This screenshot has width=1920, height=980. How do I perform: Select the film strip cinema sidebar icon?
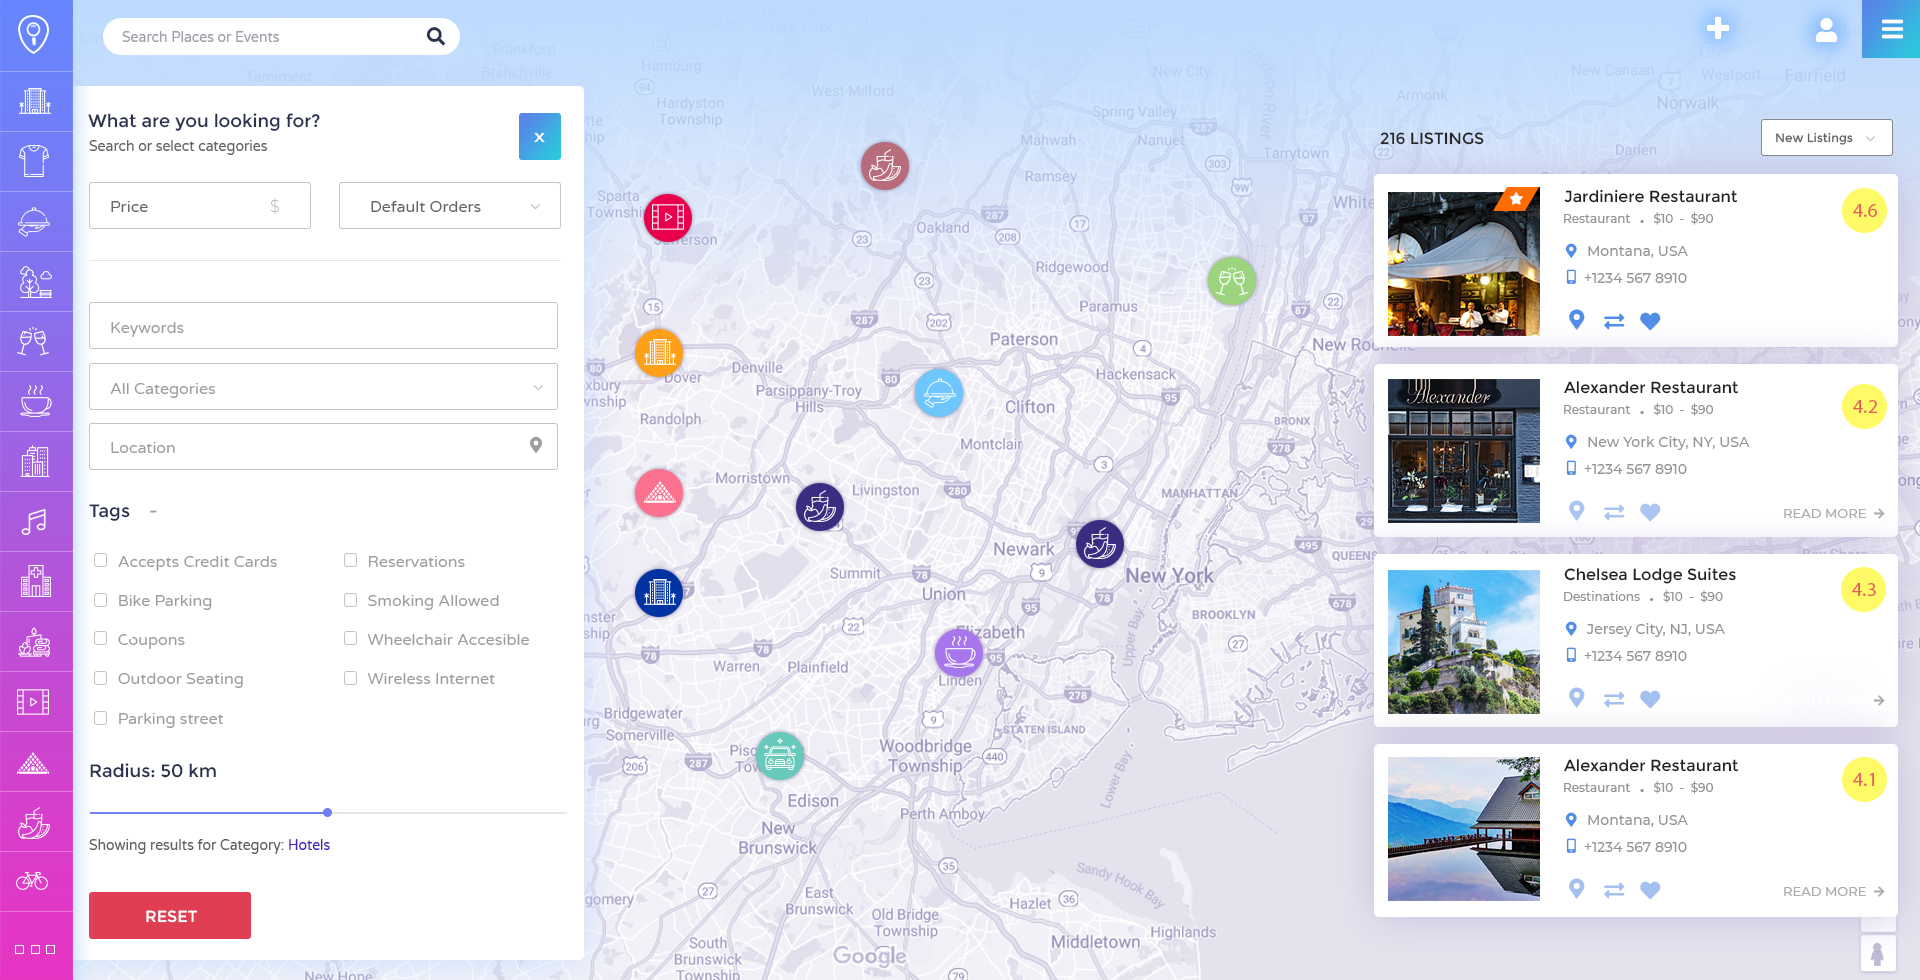point(35,702)
